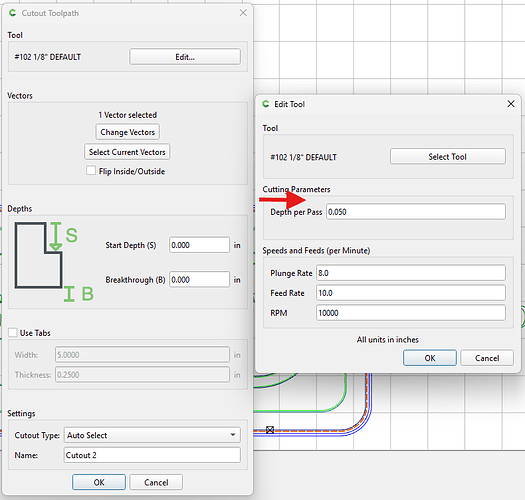Screen dimensions: 525x500
Task: Click Select Current Vectors button
Action: point(127,152)
